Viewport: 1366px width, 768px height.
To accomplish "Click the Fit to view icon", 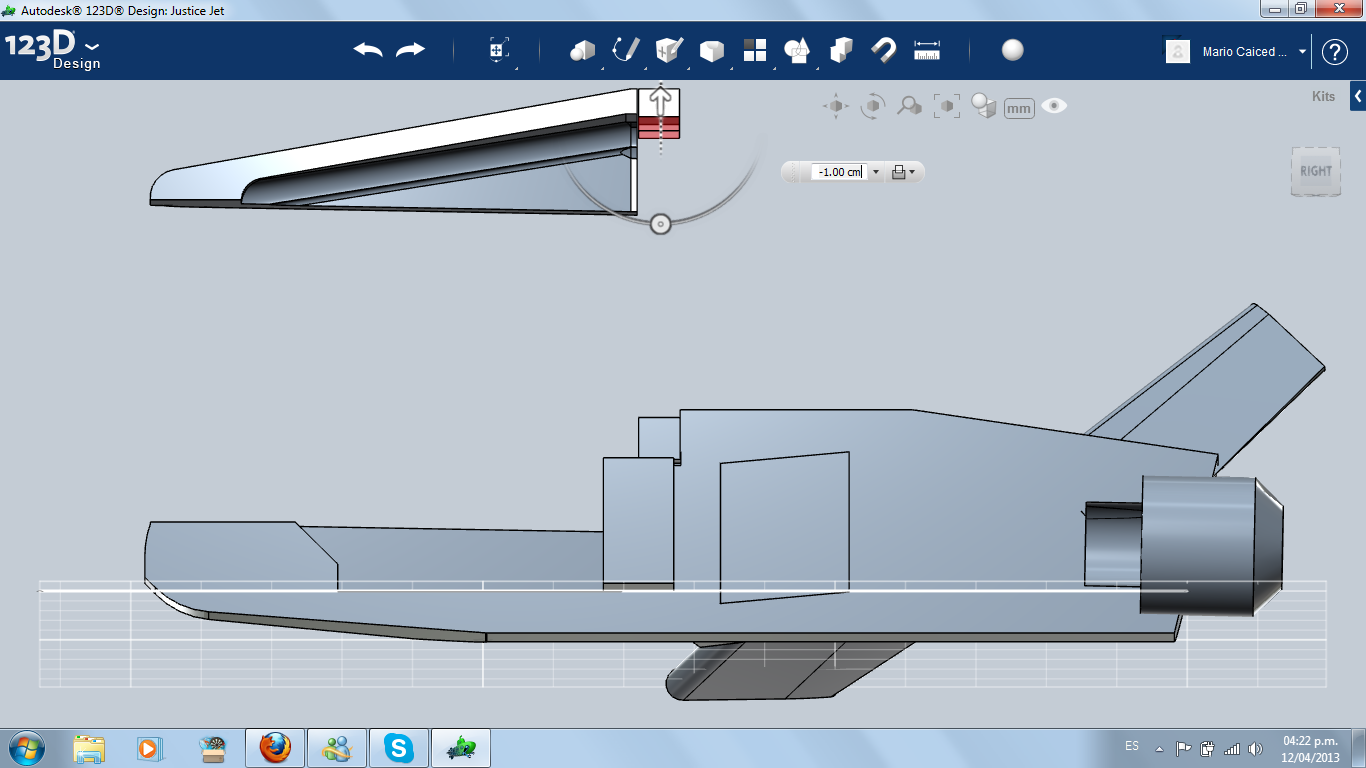I will [x=946, y=106].
